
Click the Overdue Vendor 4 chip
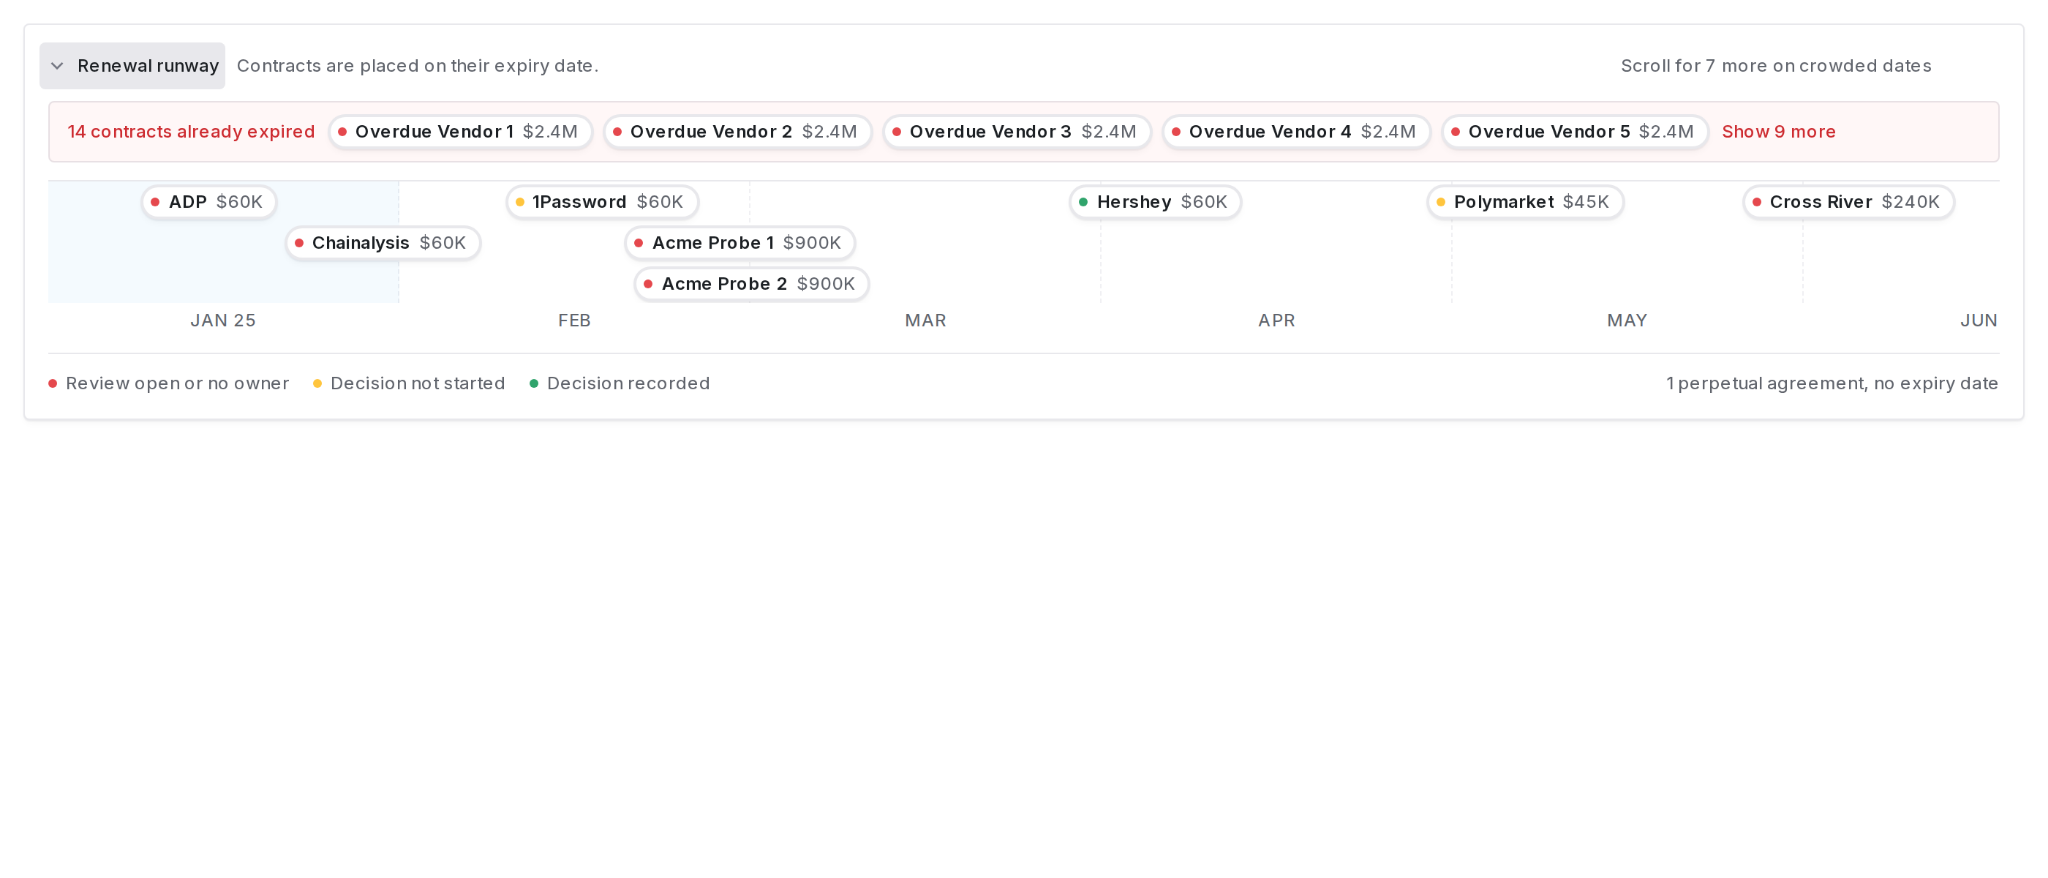(x=1297, y=132)
